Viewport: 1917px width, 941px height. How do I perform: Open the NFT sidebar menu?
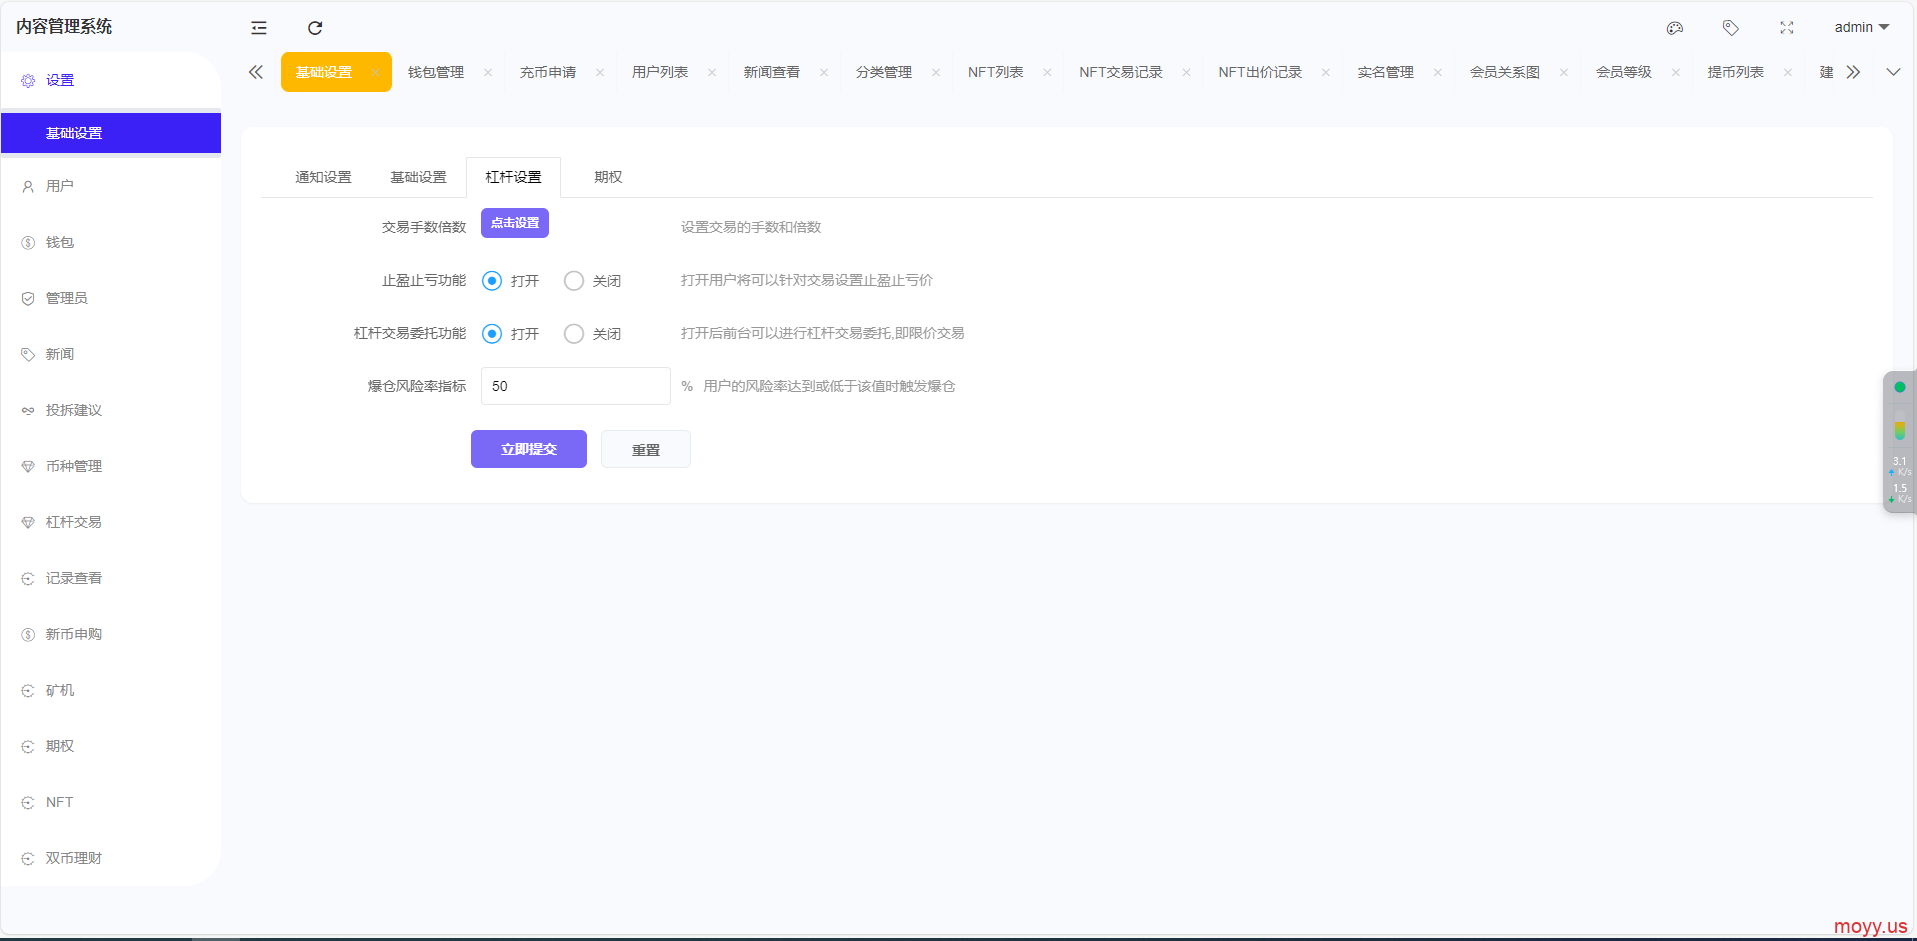(111, 802)
